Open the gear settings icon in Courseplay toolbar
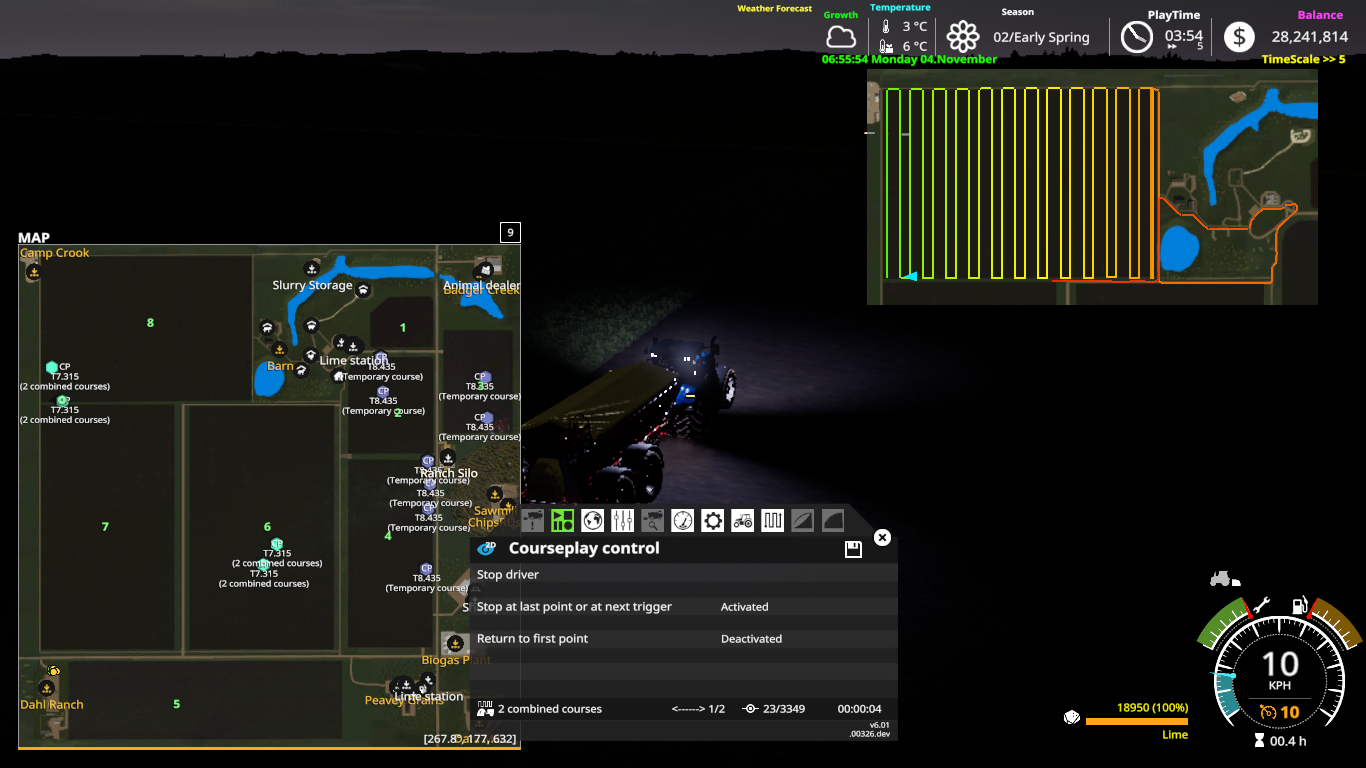This screenshot has height=768, width=1366. [x=712, y=520]
